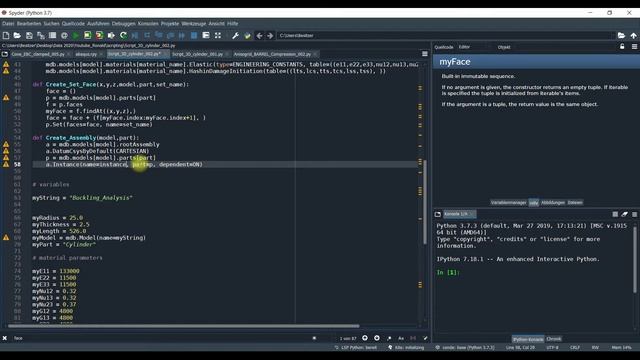Viewport: 640px width, 360px height.
Task: Open the Werkzeuge menu
Action: point(194,24)
